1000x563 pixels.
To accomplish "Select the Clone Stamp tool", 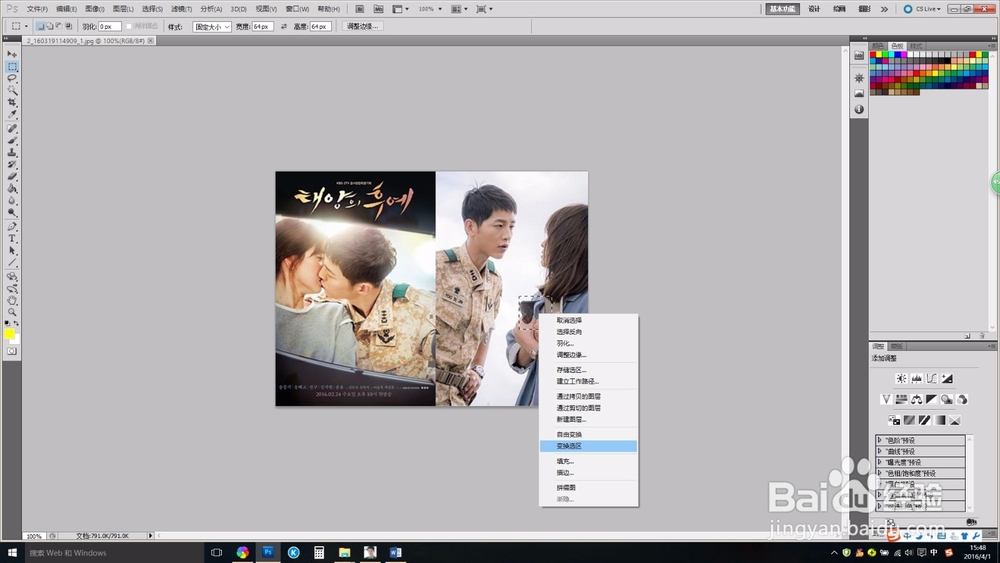I will coord(12,153).
